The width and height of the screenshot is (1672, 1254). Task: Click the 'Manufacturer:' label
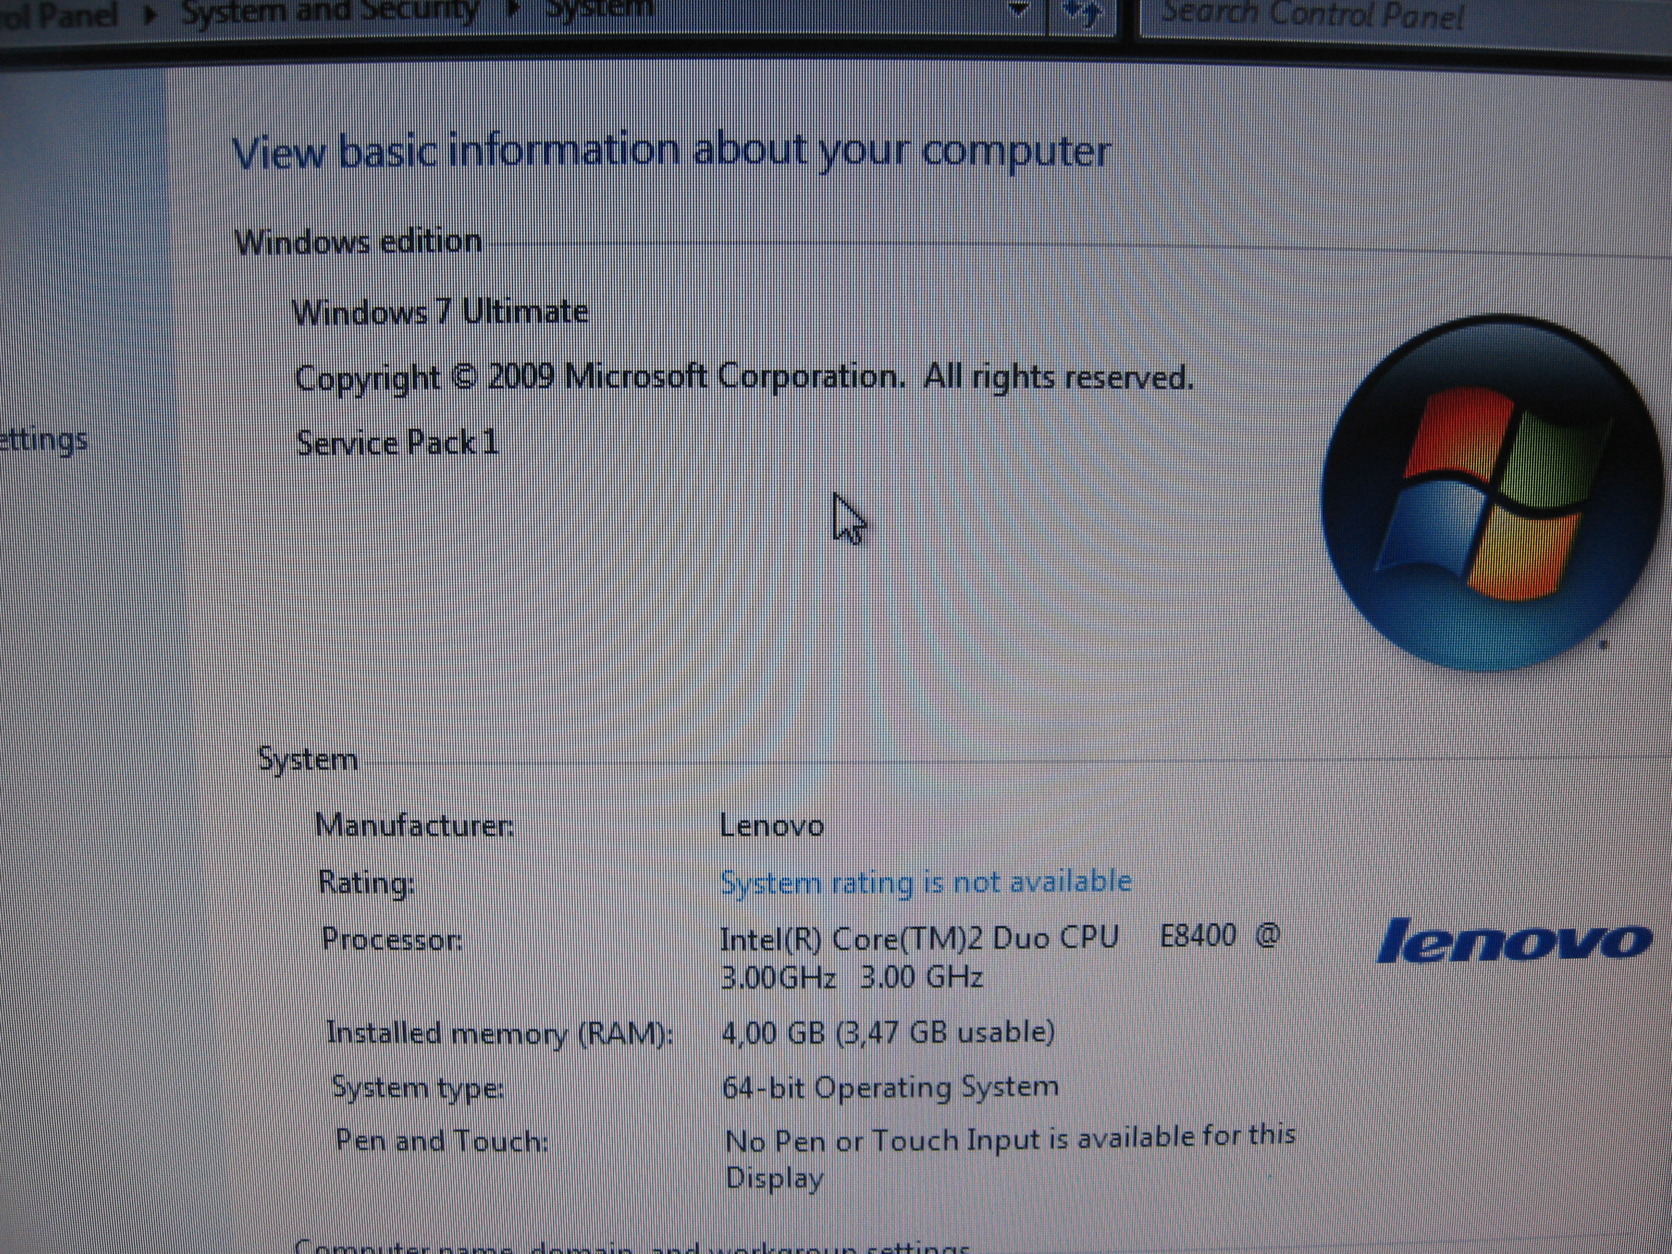tap(415, 825)
